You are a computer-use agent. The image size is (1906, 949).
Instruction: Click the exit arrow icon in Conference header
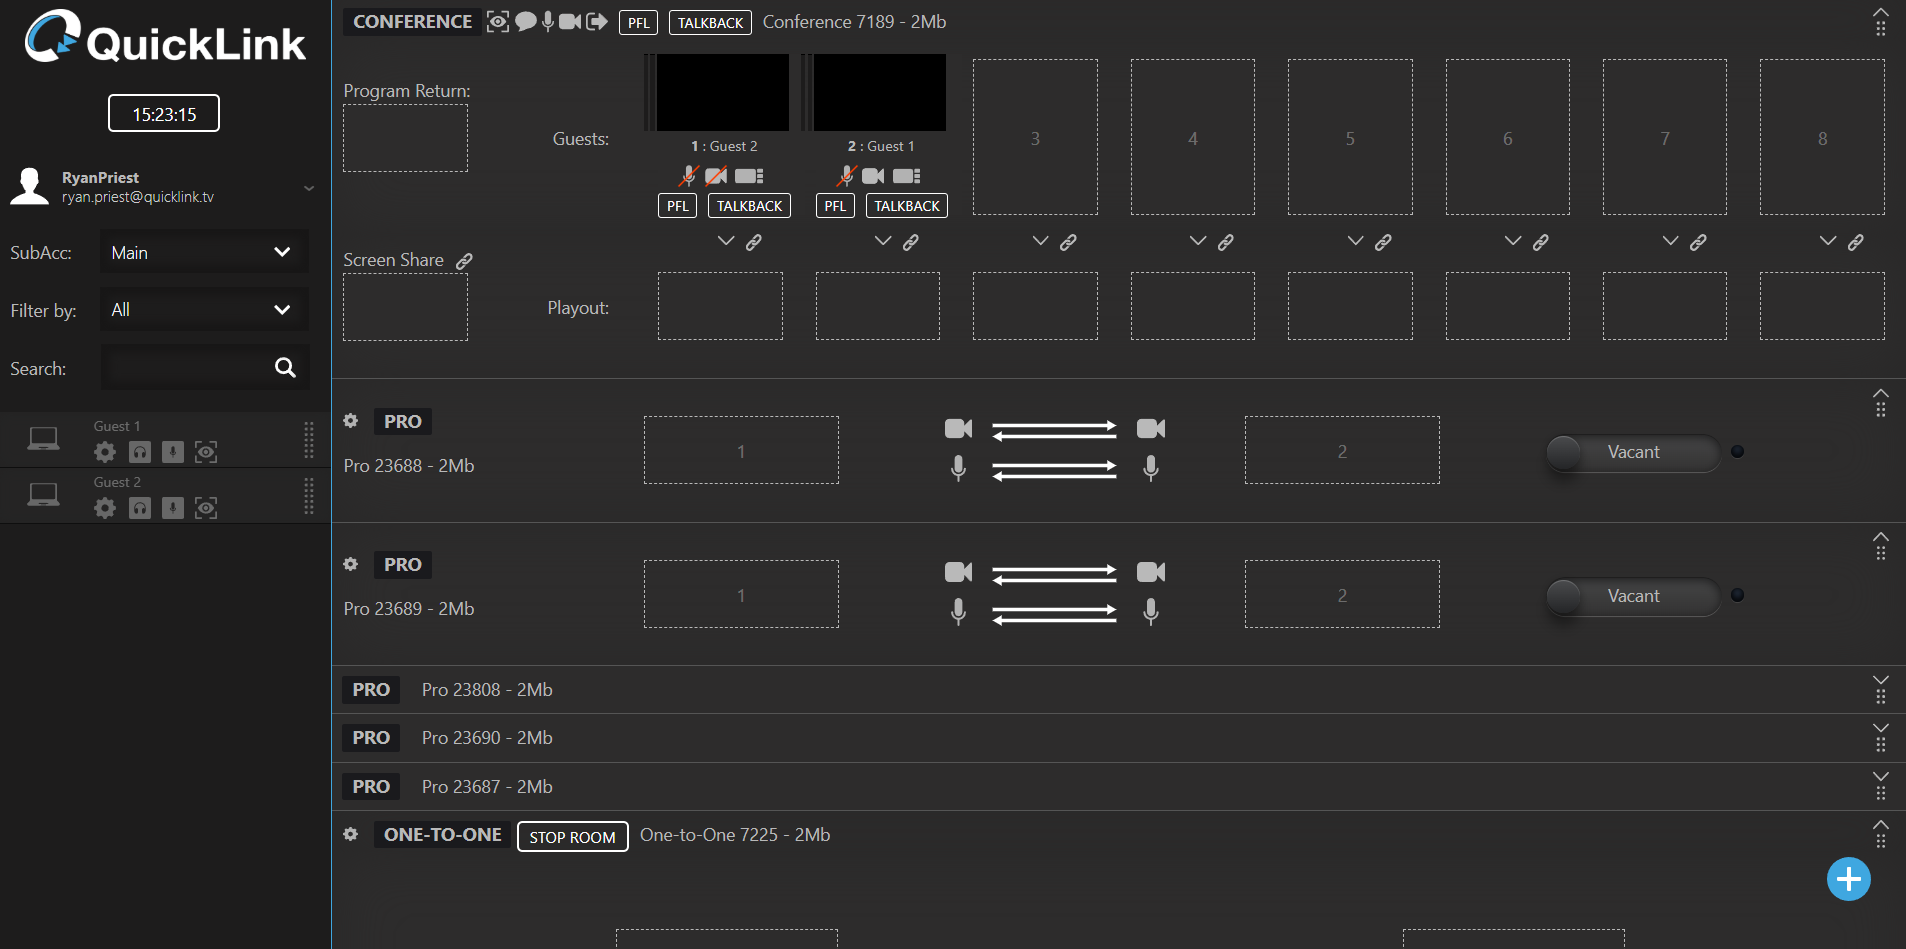pyautogui.click(x=597, y=21)
